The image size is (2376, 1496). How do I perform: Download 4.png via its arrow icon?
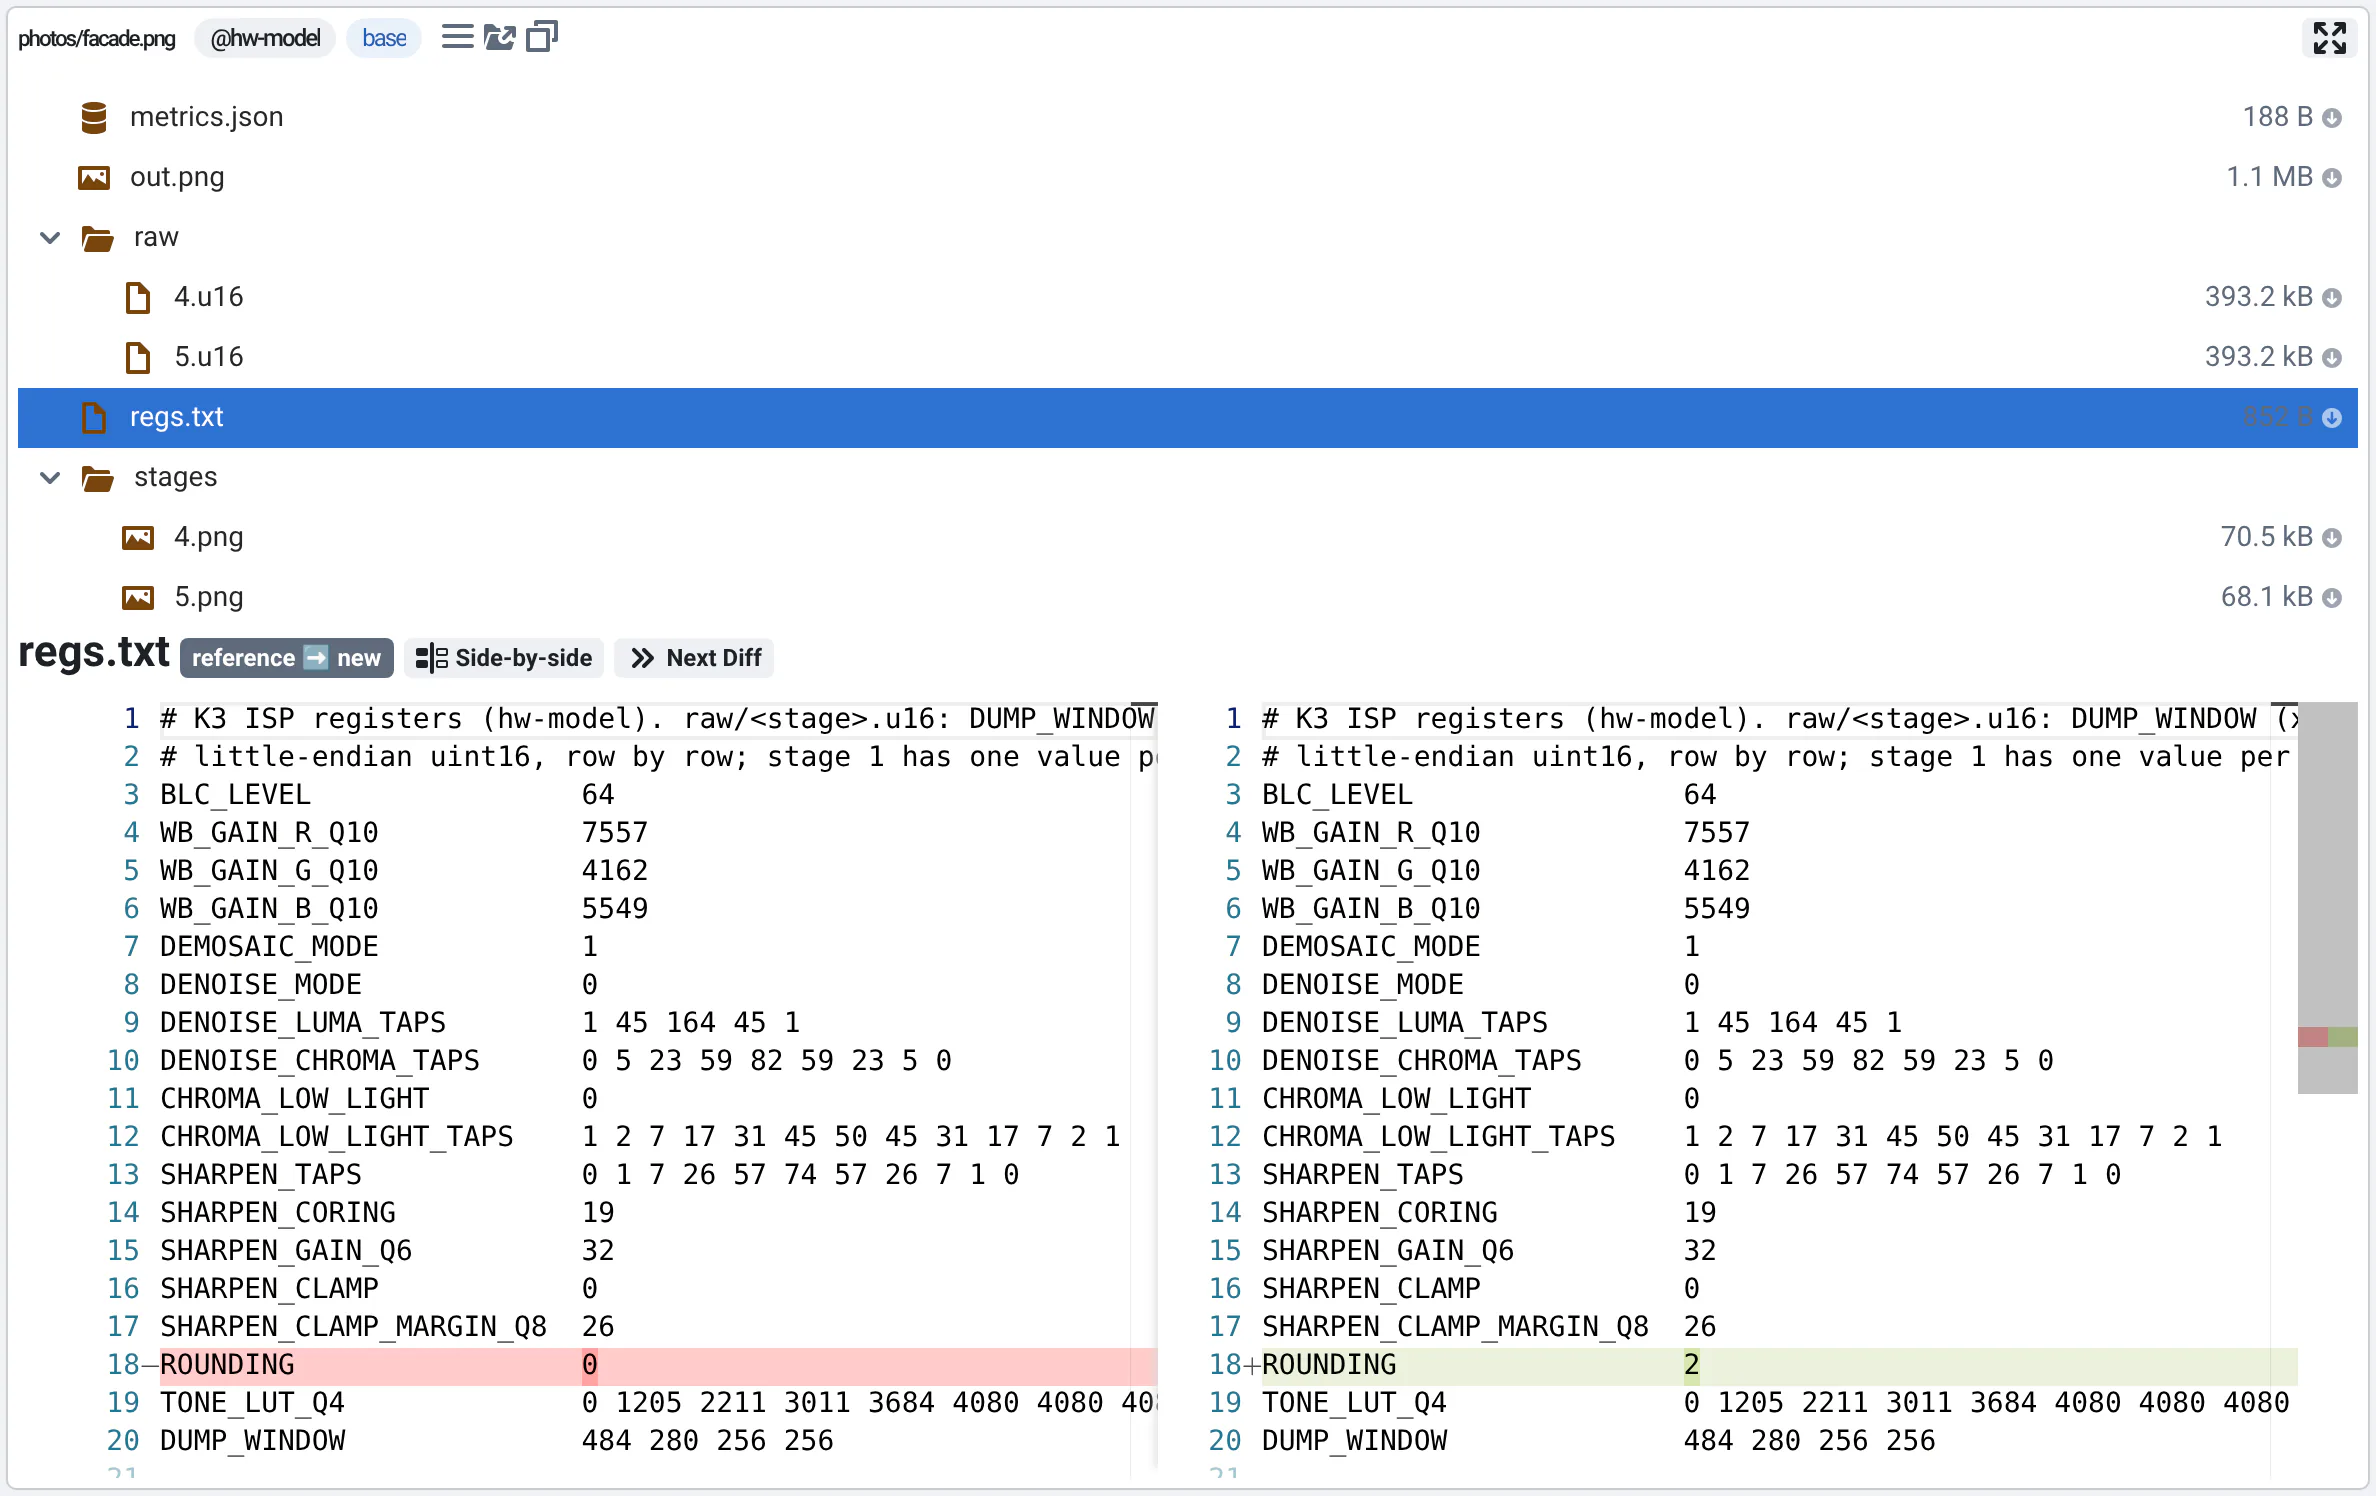(2332, 538)
